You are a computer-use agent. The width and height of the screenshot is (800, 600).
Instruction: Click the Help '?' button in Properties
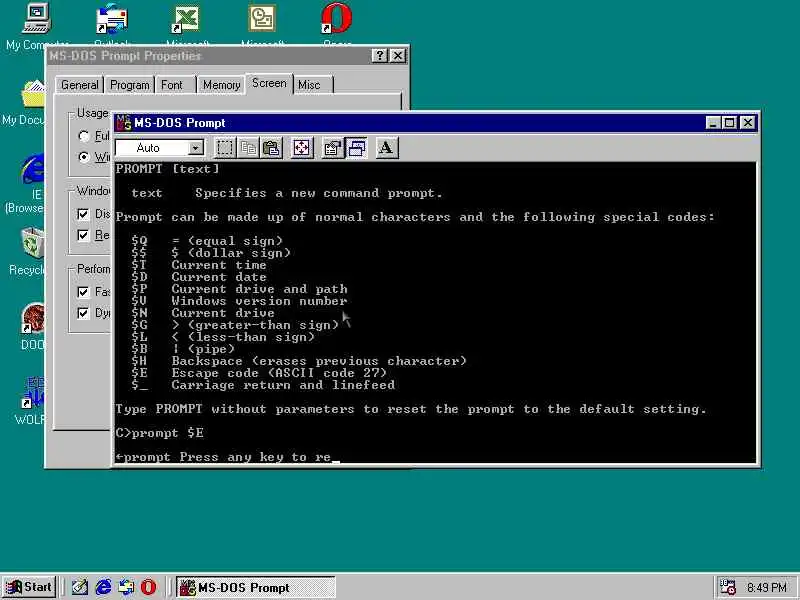pyautogui.click(x=380, y=56)
